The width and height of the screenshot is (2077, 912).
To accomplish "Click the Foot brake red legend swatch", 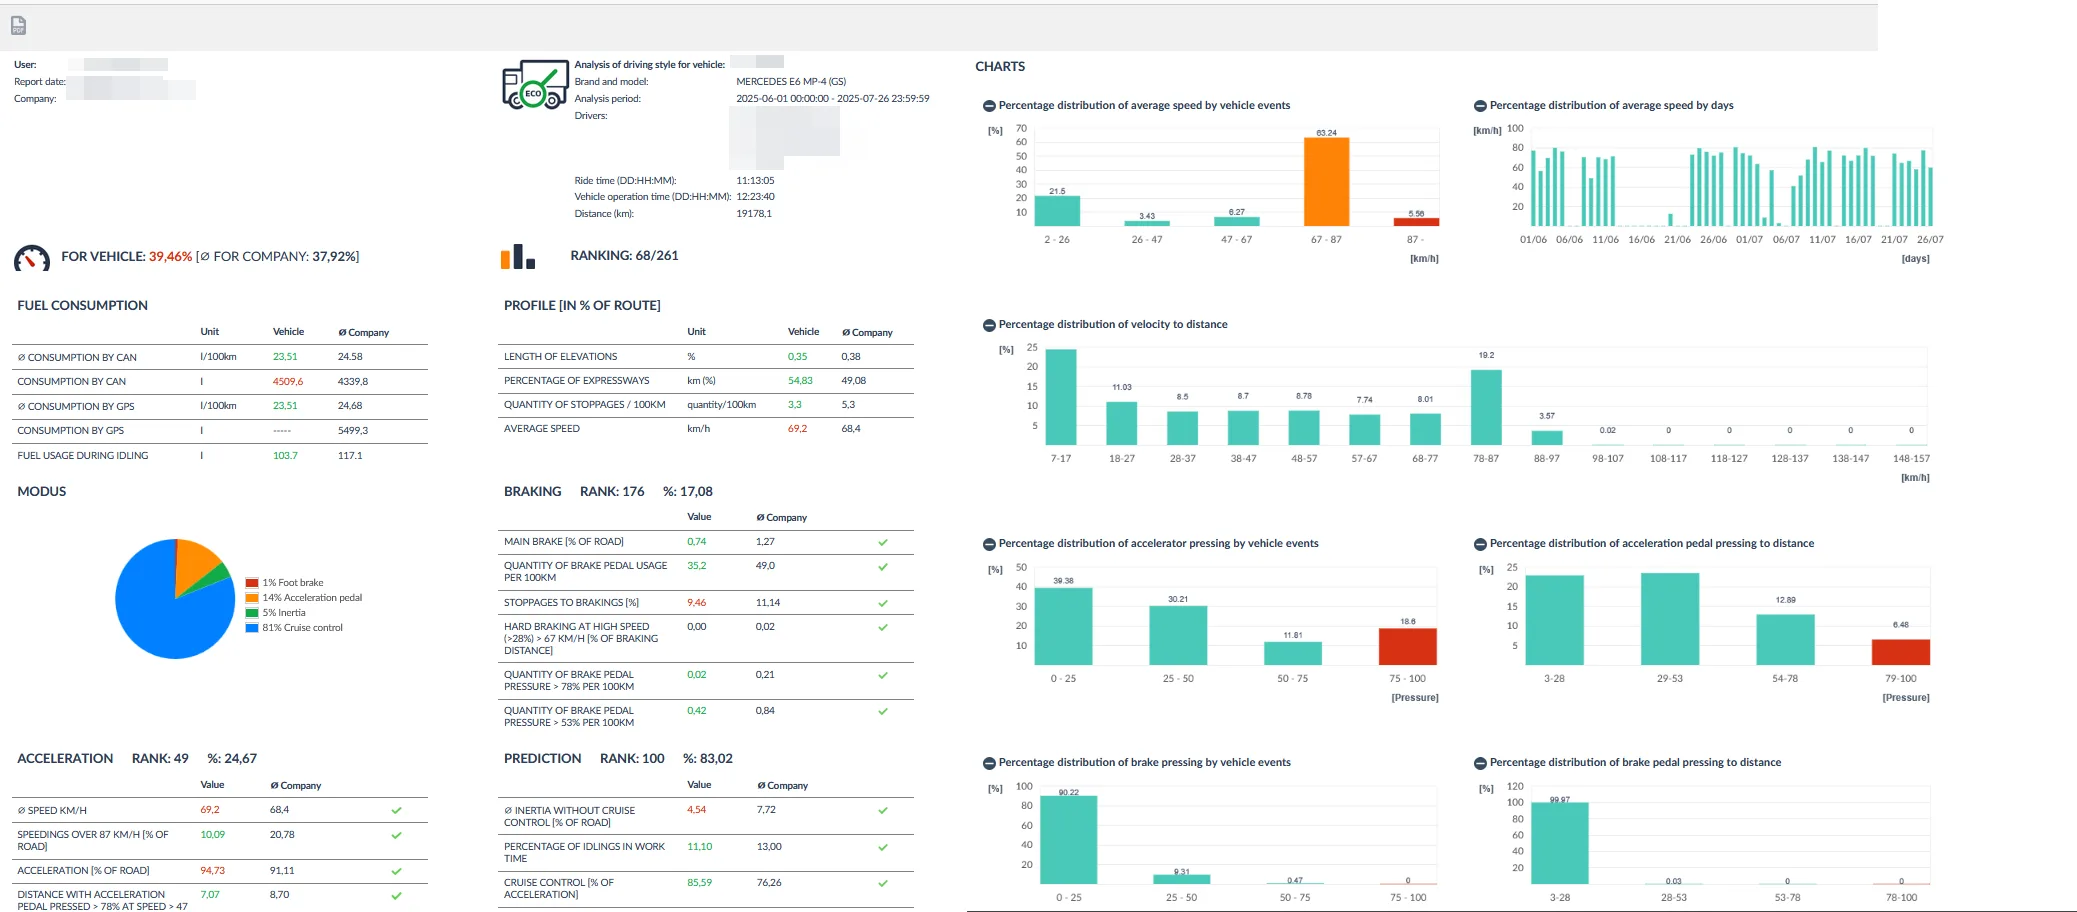I will coord(252,583).
